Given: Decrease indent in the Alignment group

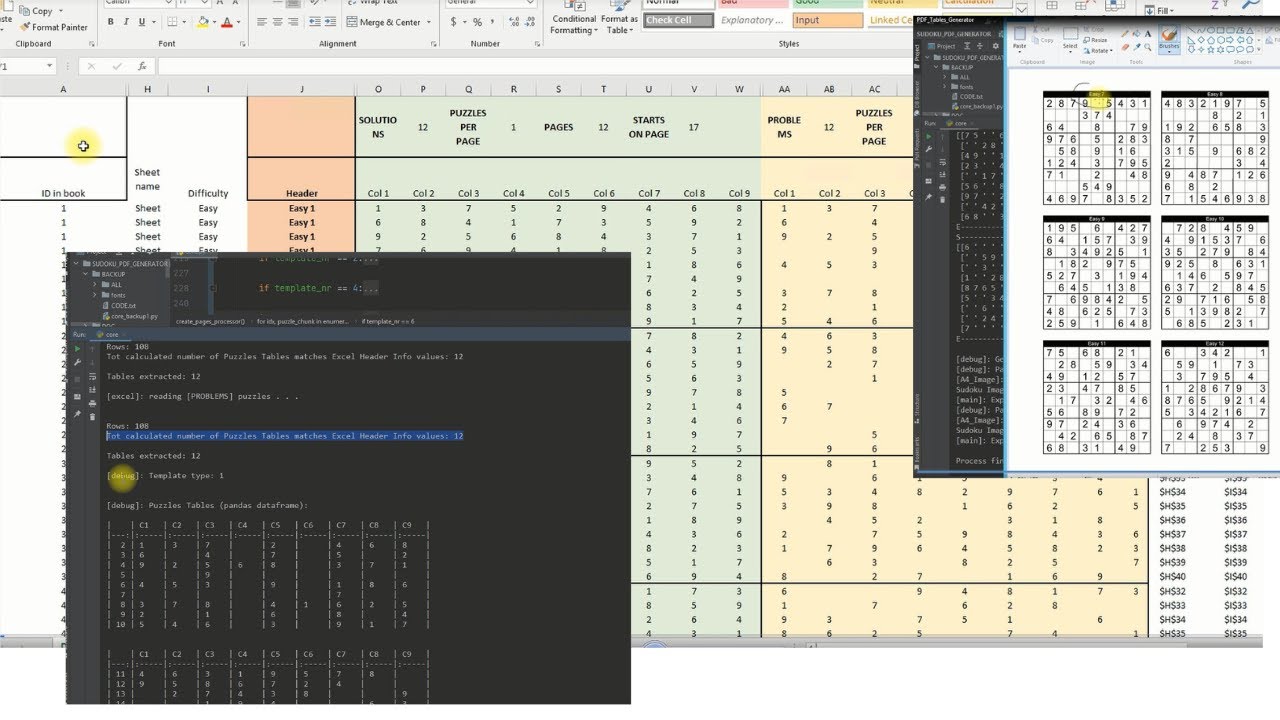Looking at the screenshot, I should (314, 22).
